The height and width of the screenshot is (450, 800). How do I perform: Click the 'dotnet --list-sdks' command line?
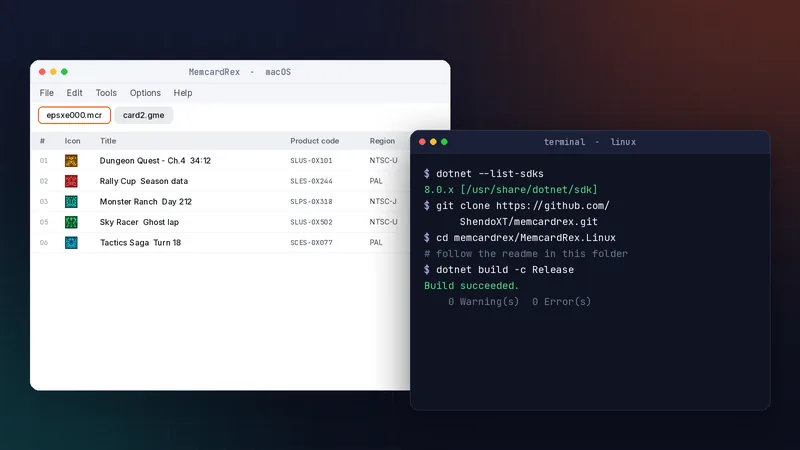pyautogui.click(x=484, y=174)
